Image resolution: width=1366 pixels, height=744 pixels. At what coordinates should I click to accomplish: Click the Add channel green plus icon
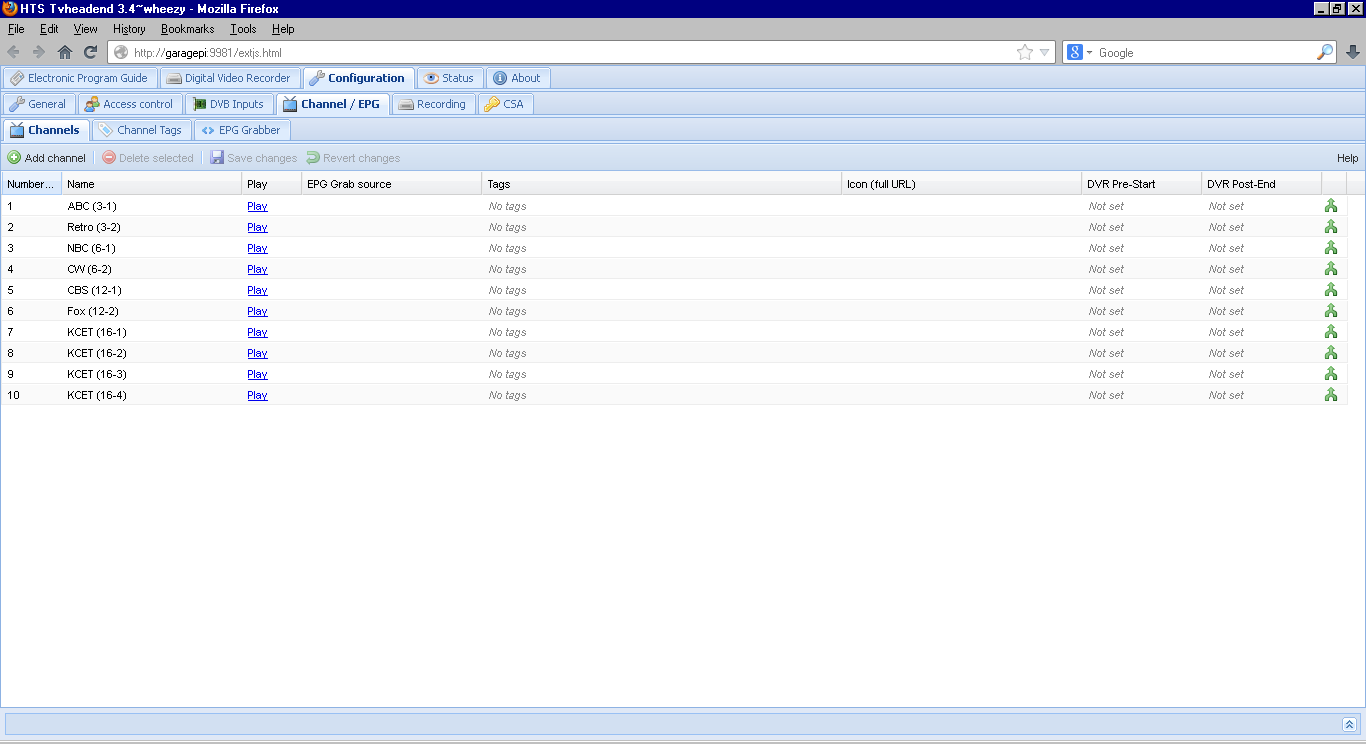click(15, 157)
